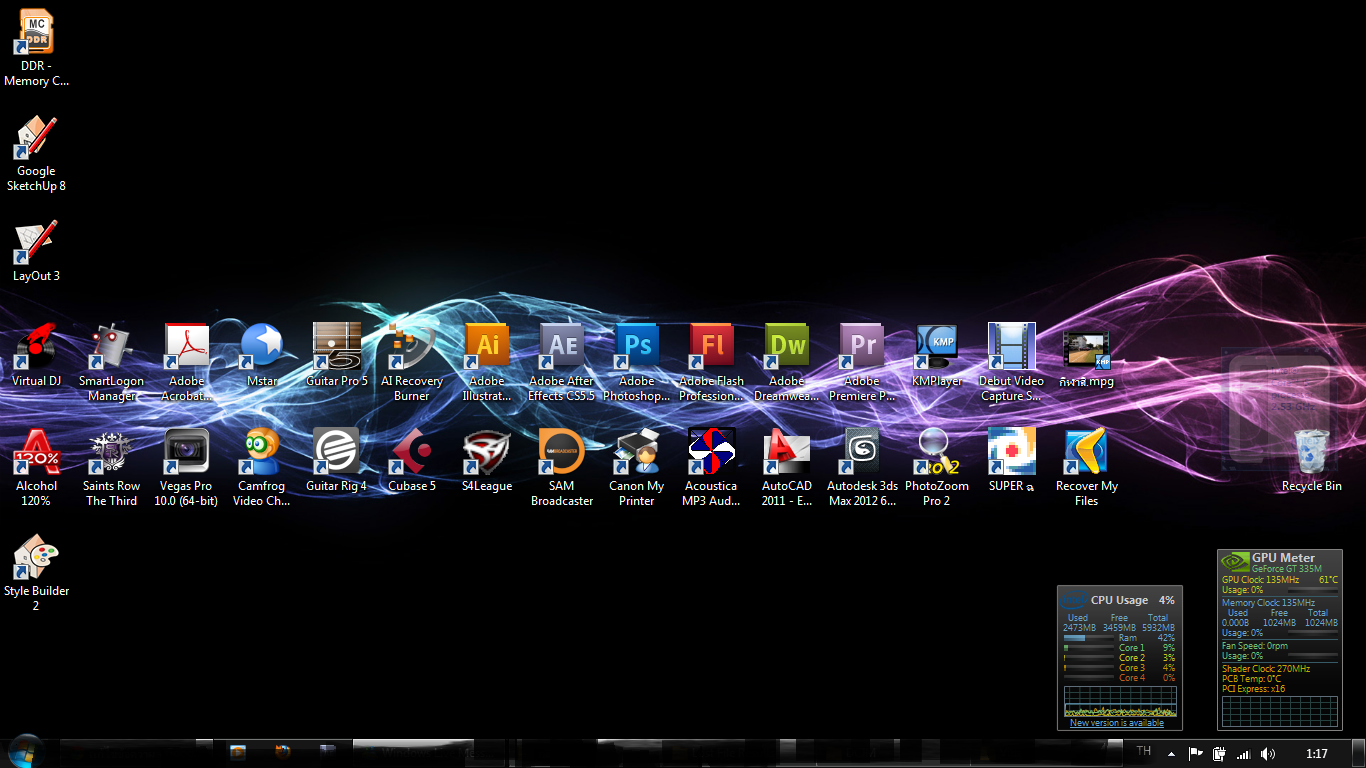Open Saints Row The Third
The image size is (1366, 768).
111,467
